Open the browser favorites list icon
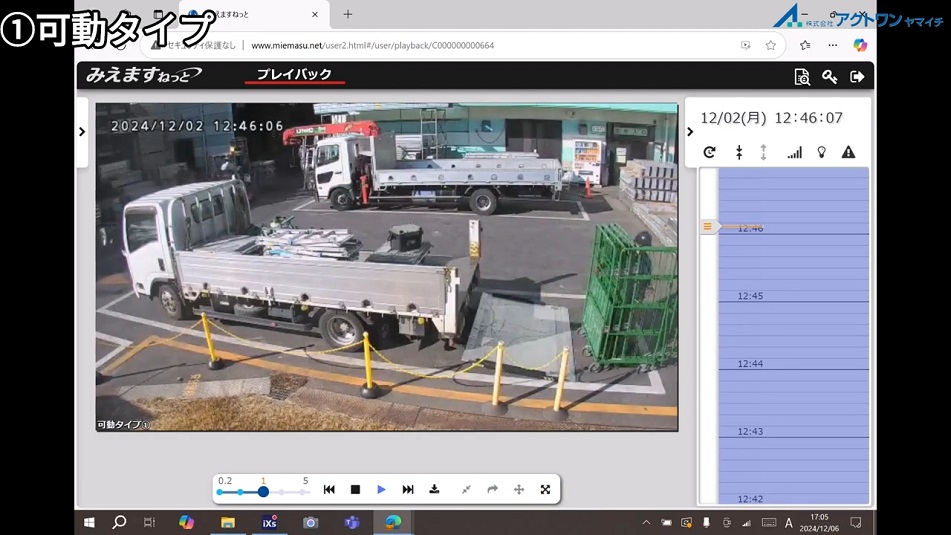This screenshot has width=951, height=535. coord(805,45)
